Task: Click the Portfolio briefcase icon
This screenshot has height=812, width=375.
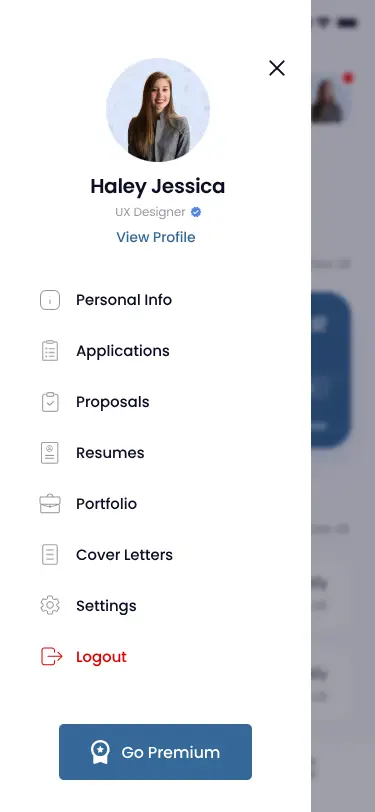Action: (50, 503)
